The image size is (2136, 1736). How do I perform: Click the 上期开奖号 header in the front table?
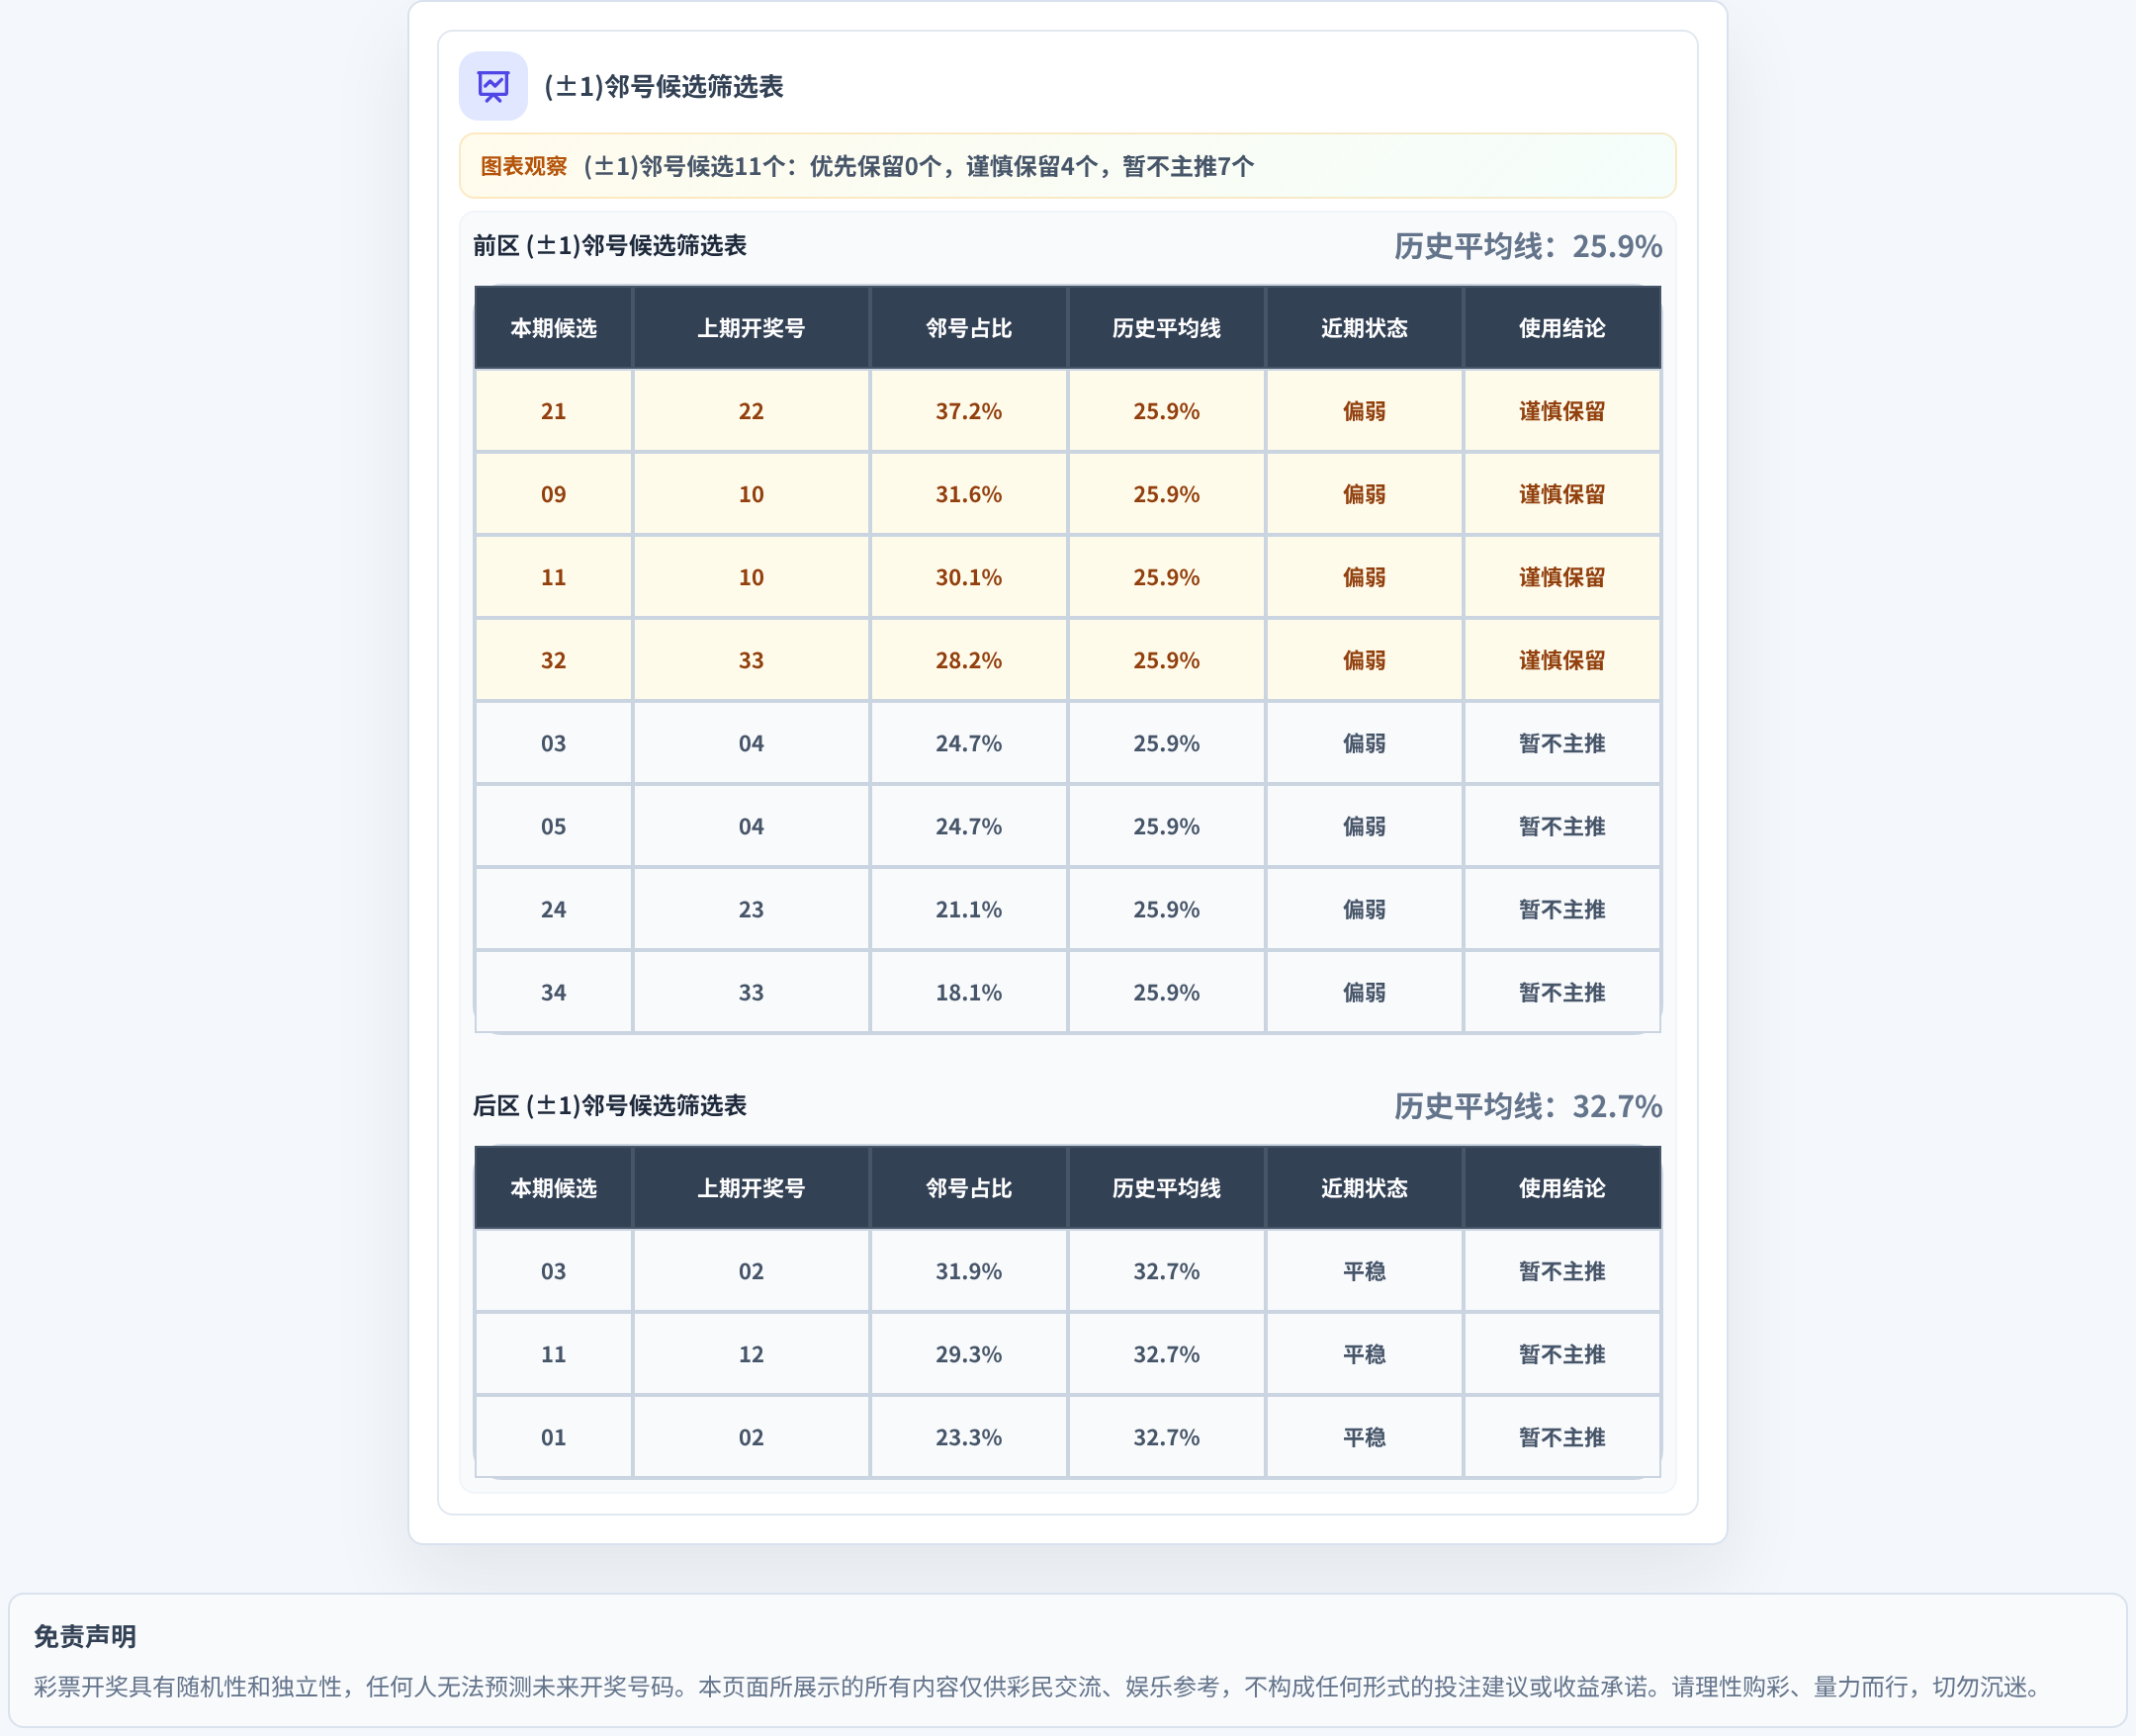(751, 328)
